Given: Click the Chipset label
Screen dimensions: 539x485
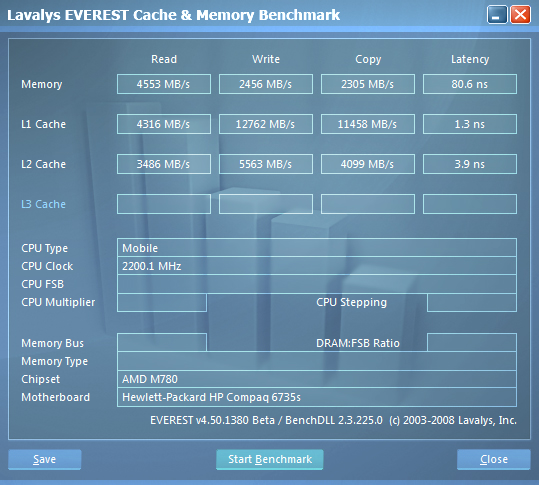Looking at the screenshot, I should (41, 379).
